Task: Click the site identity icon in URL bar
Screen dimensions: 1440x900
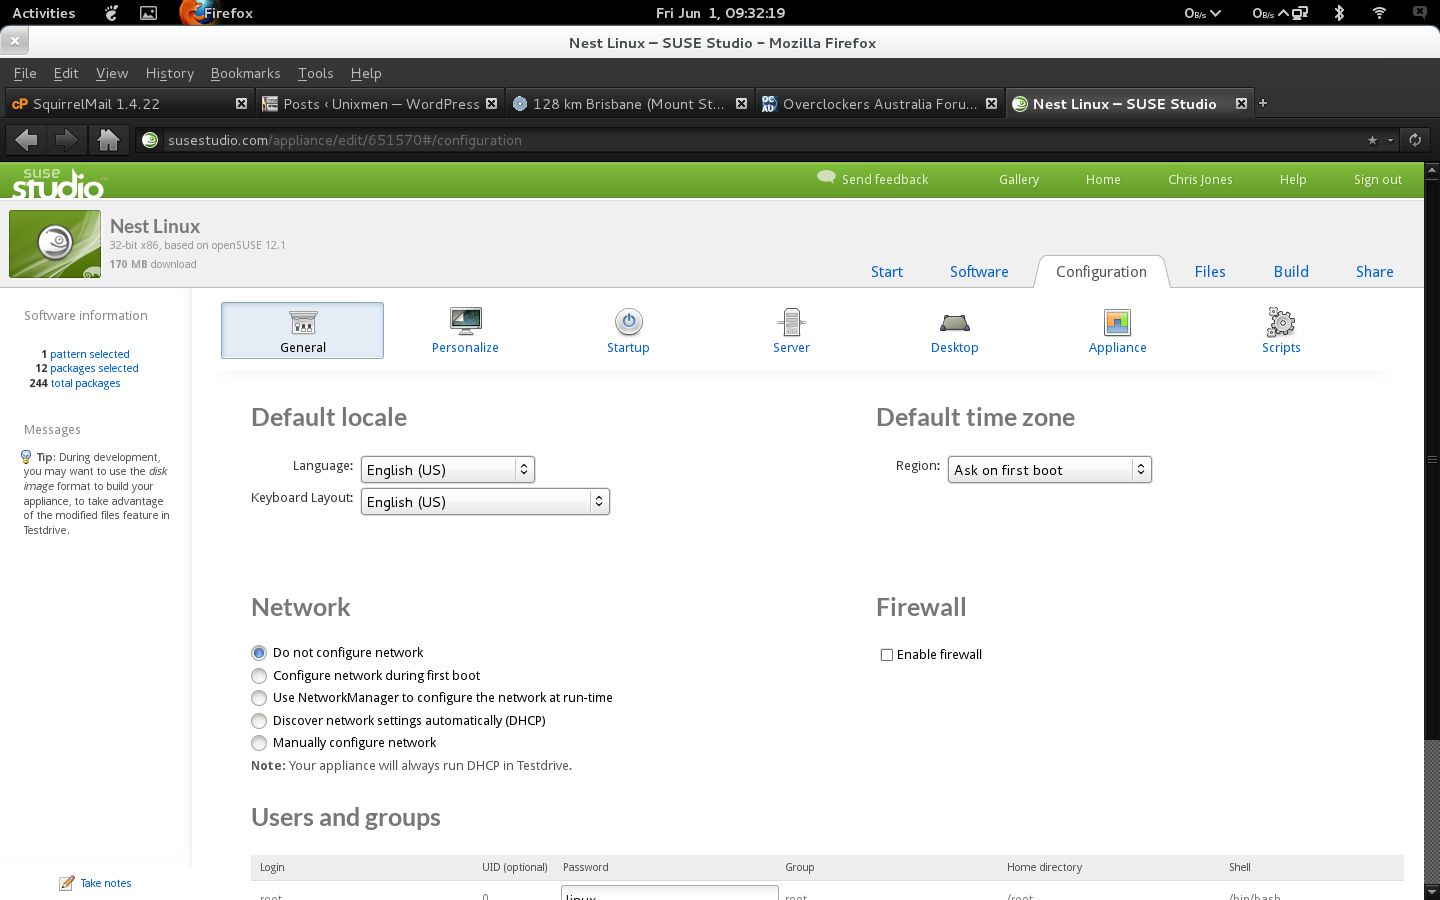Action: pyautogui.click(x=150, y=140)
